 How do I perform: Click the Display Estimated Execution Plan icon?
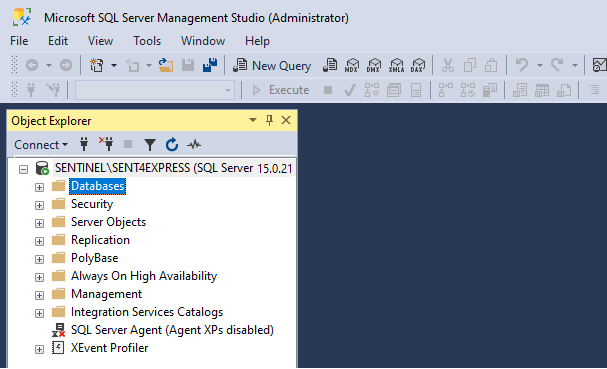(372, 90)
